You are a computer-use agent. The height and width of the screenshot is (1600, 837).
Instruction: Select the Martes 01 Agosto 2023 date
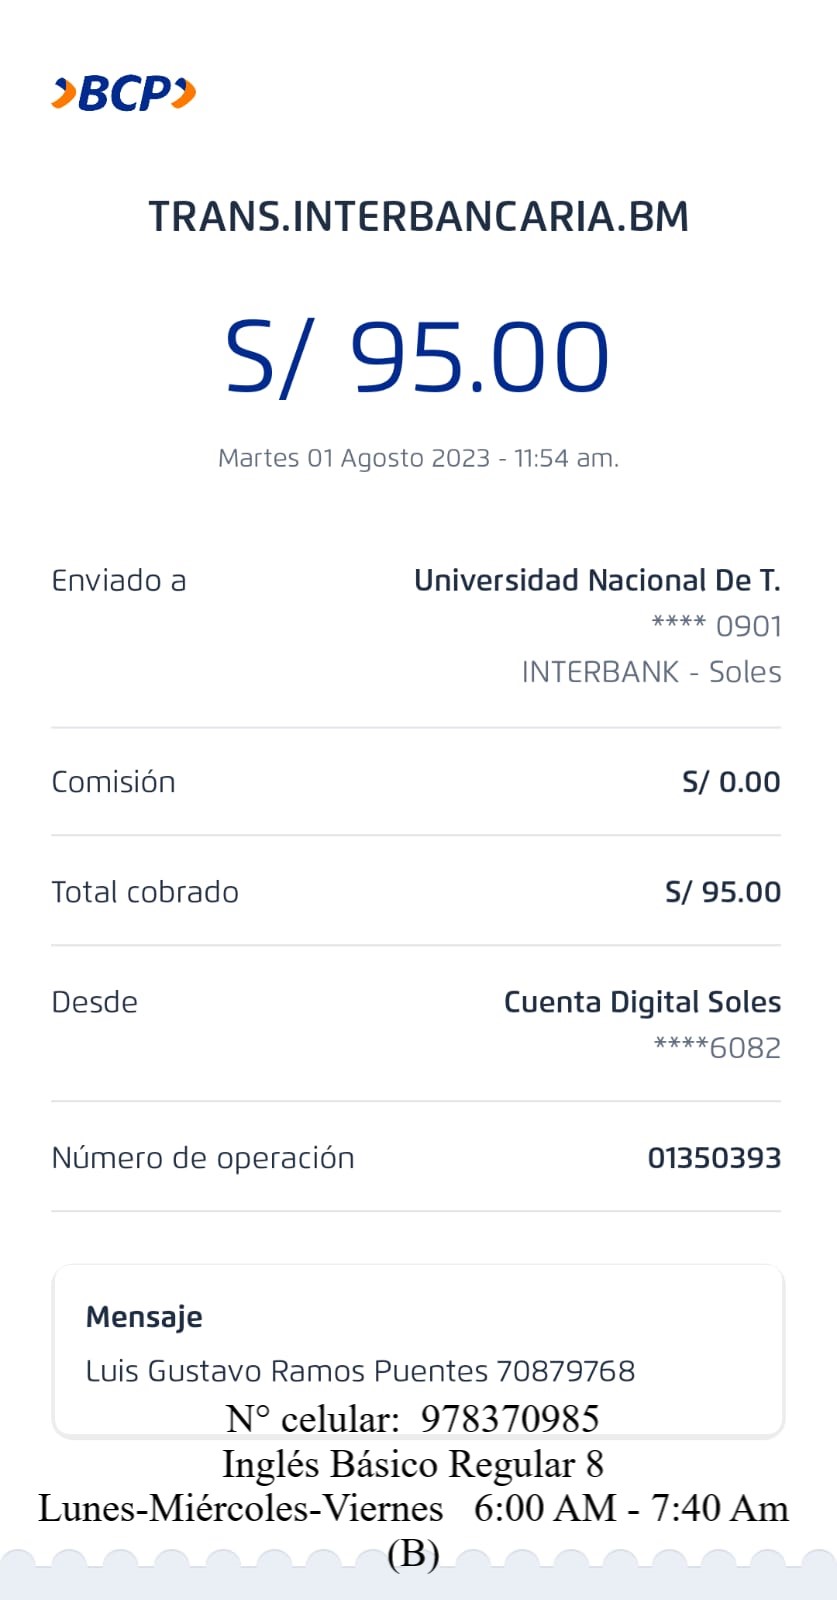click(418, 458)
